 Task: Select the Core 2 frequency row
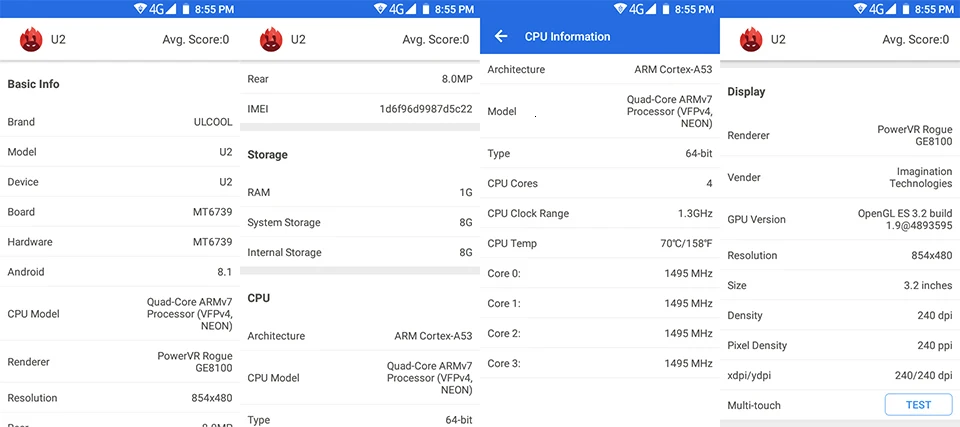click(600, 333)
